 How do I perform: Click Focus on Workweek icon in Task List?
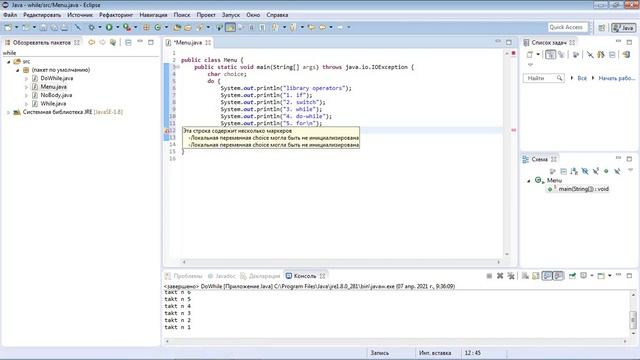pos(576,54)
